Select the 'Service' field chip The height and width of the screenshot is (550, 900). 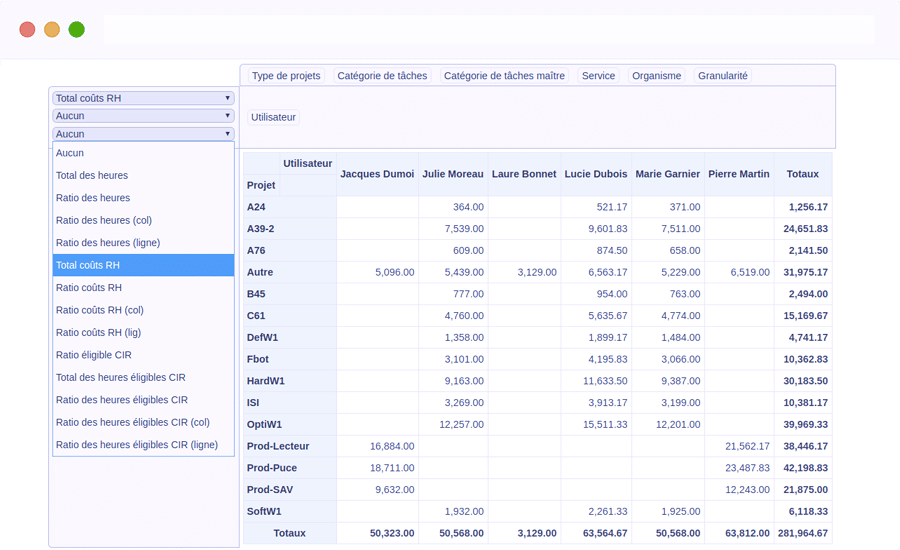(x=598, y=76)
